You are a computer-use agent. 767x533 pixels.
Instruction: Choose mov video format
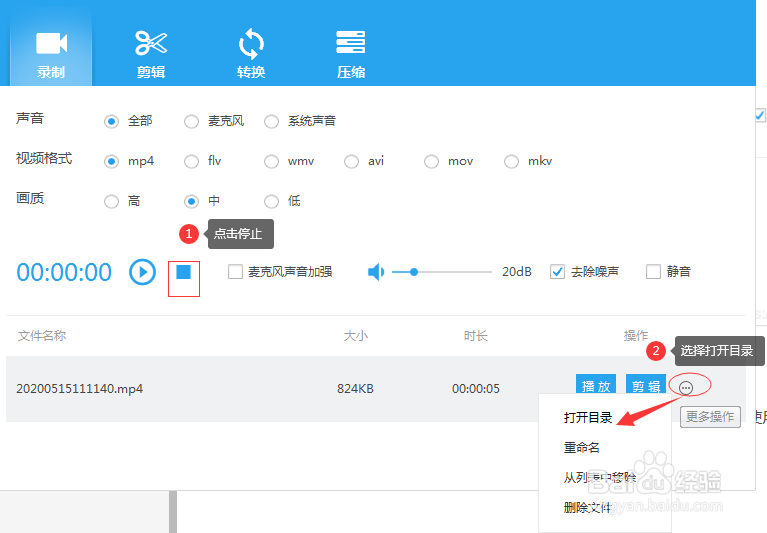[431, 161]
